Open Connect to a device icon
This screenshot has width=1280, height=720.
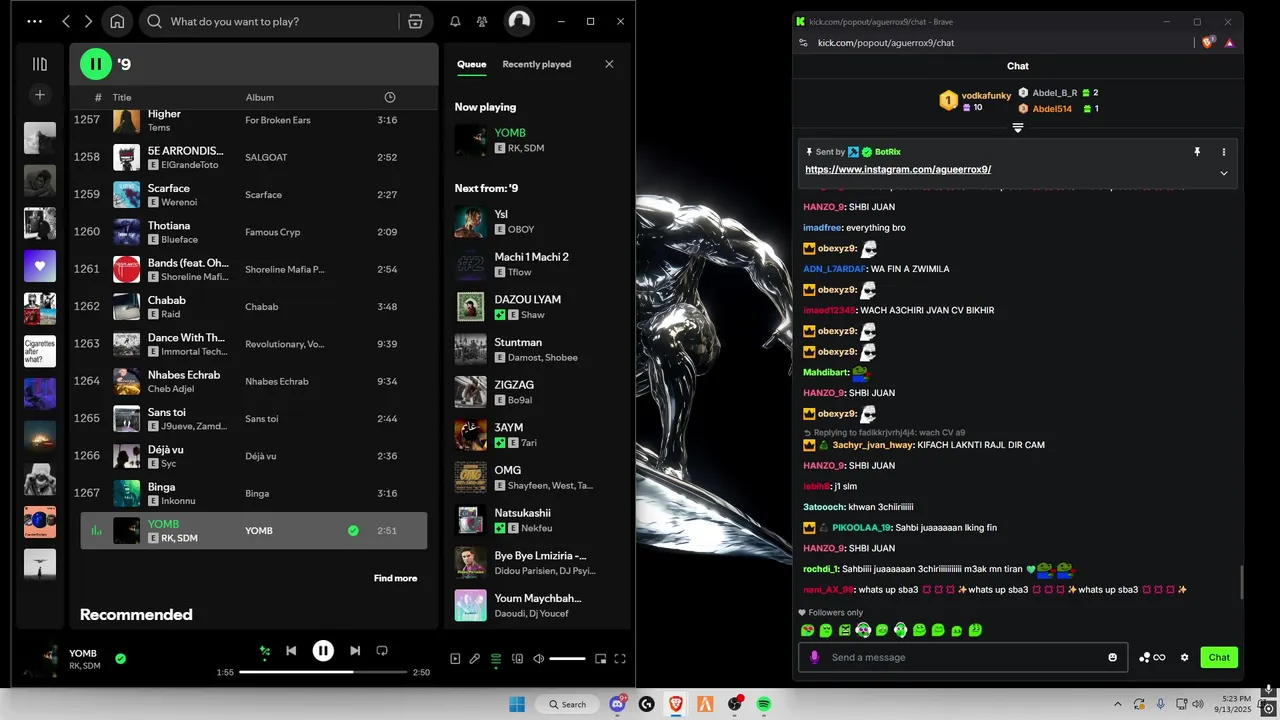point(517,659)
